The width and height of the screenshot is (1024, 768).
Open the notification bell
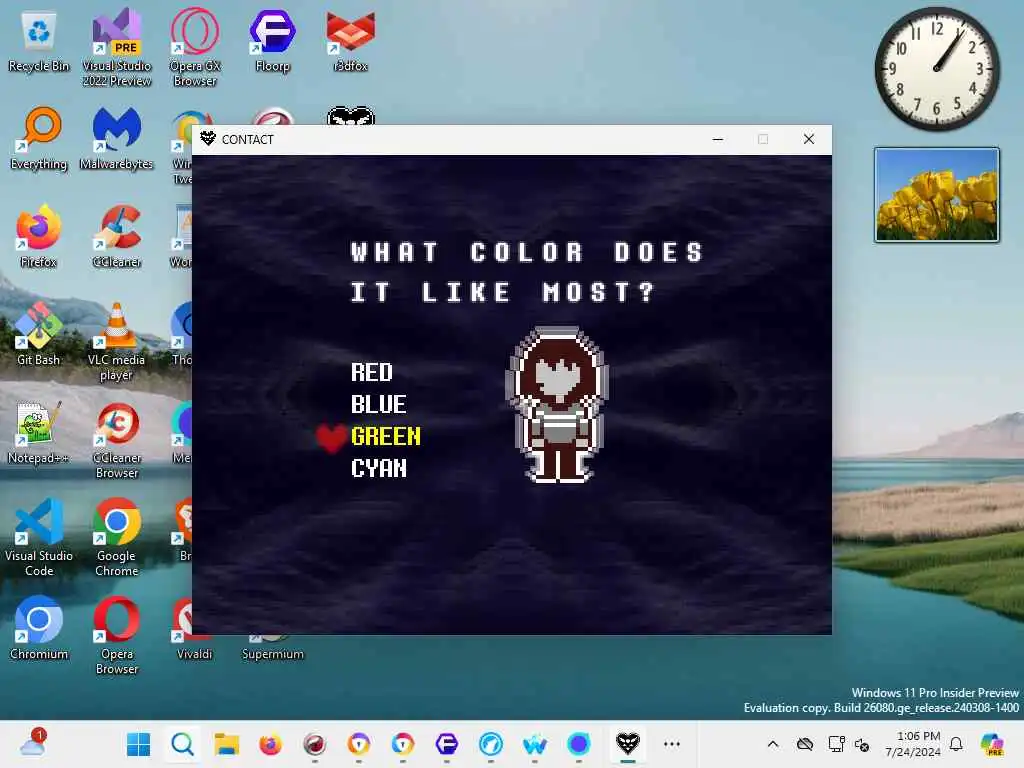pos(955,744)
